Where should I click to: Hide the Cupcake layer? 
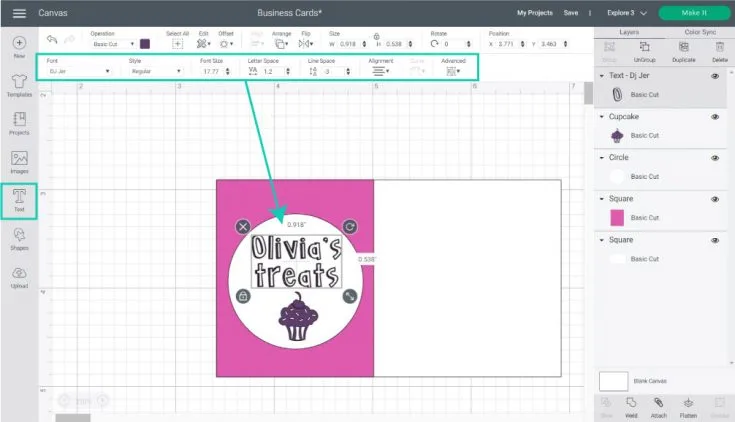(715, 117)
